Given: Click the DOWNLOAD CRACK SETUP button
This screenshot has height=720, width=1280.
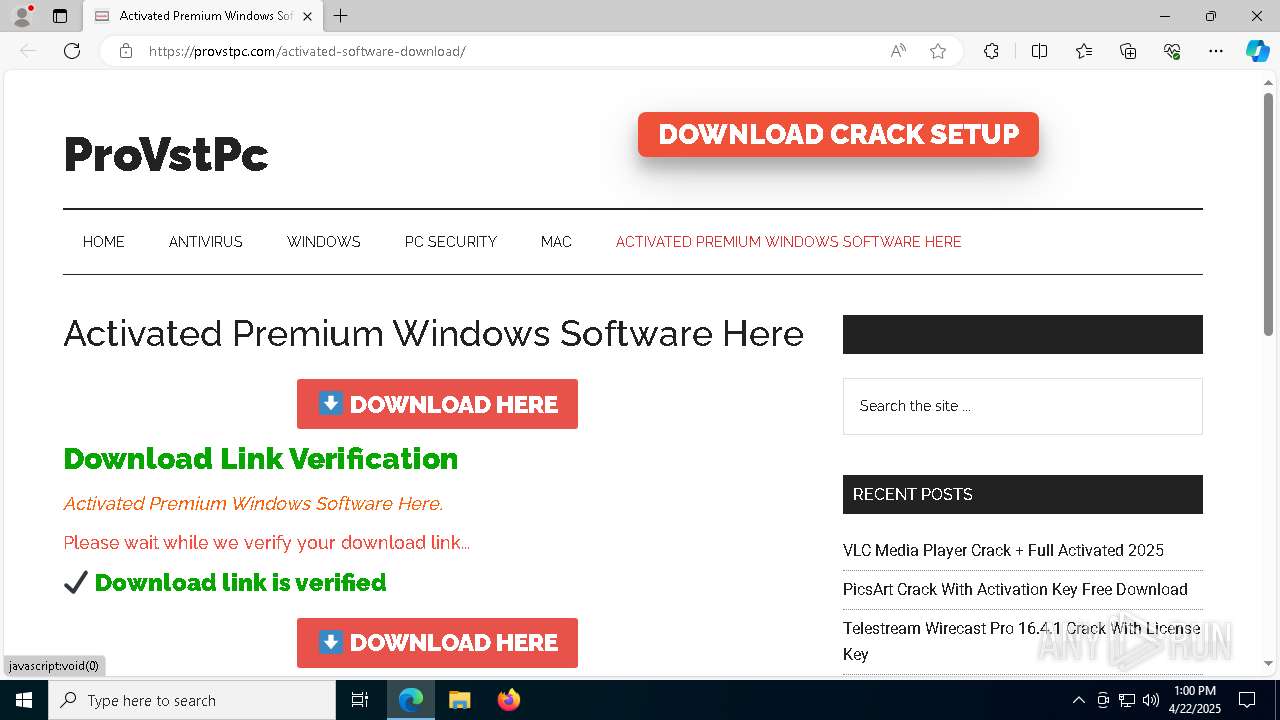Looking at the screenshot, I should pyautogui.click(x=838, y=134).
